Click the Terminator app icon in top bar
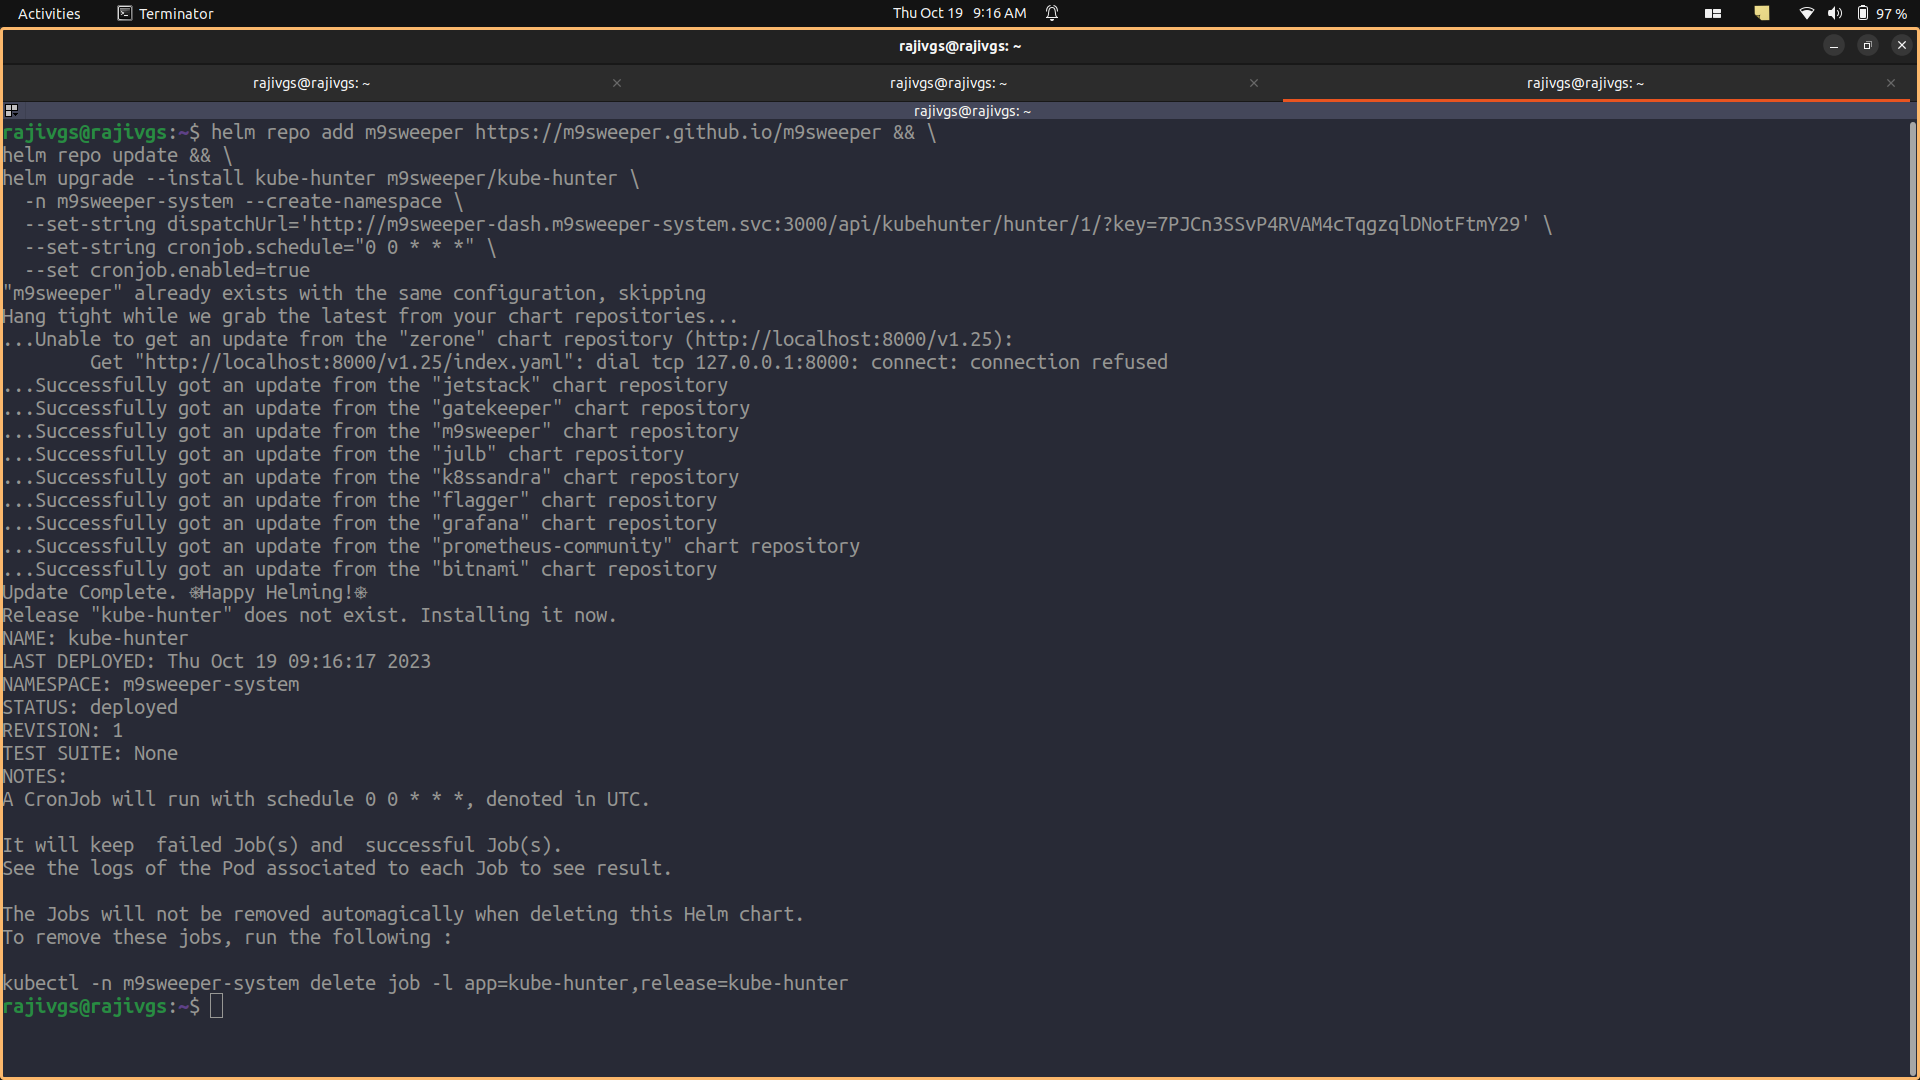 (125, 13)
